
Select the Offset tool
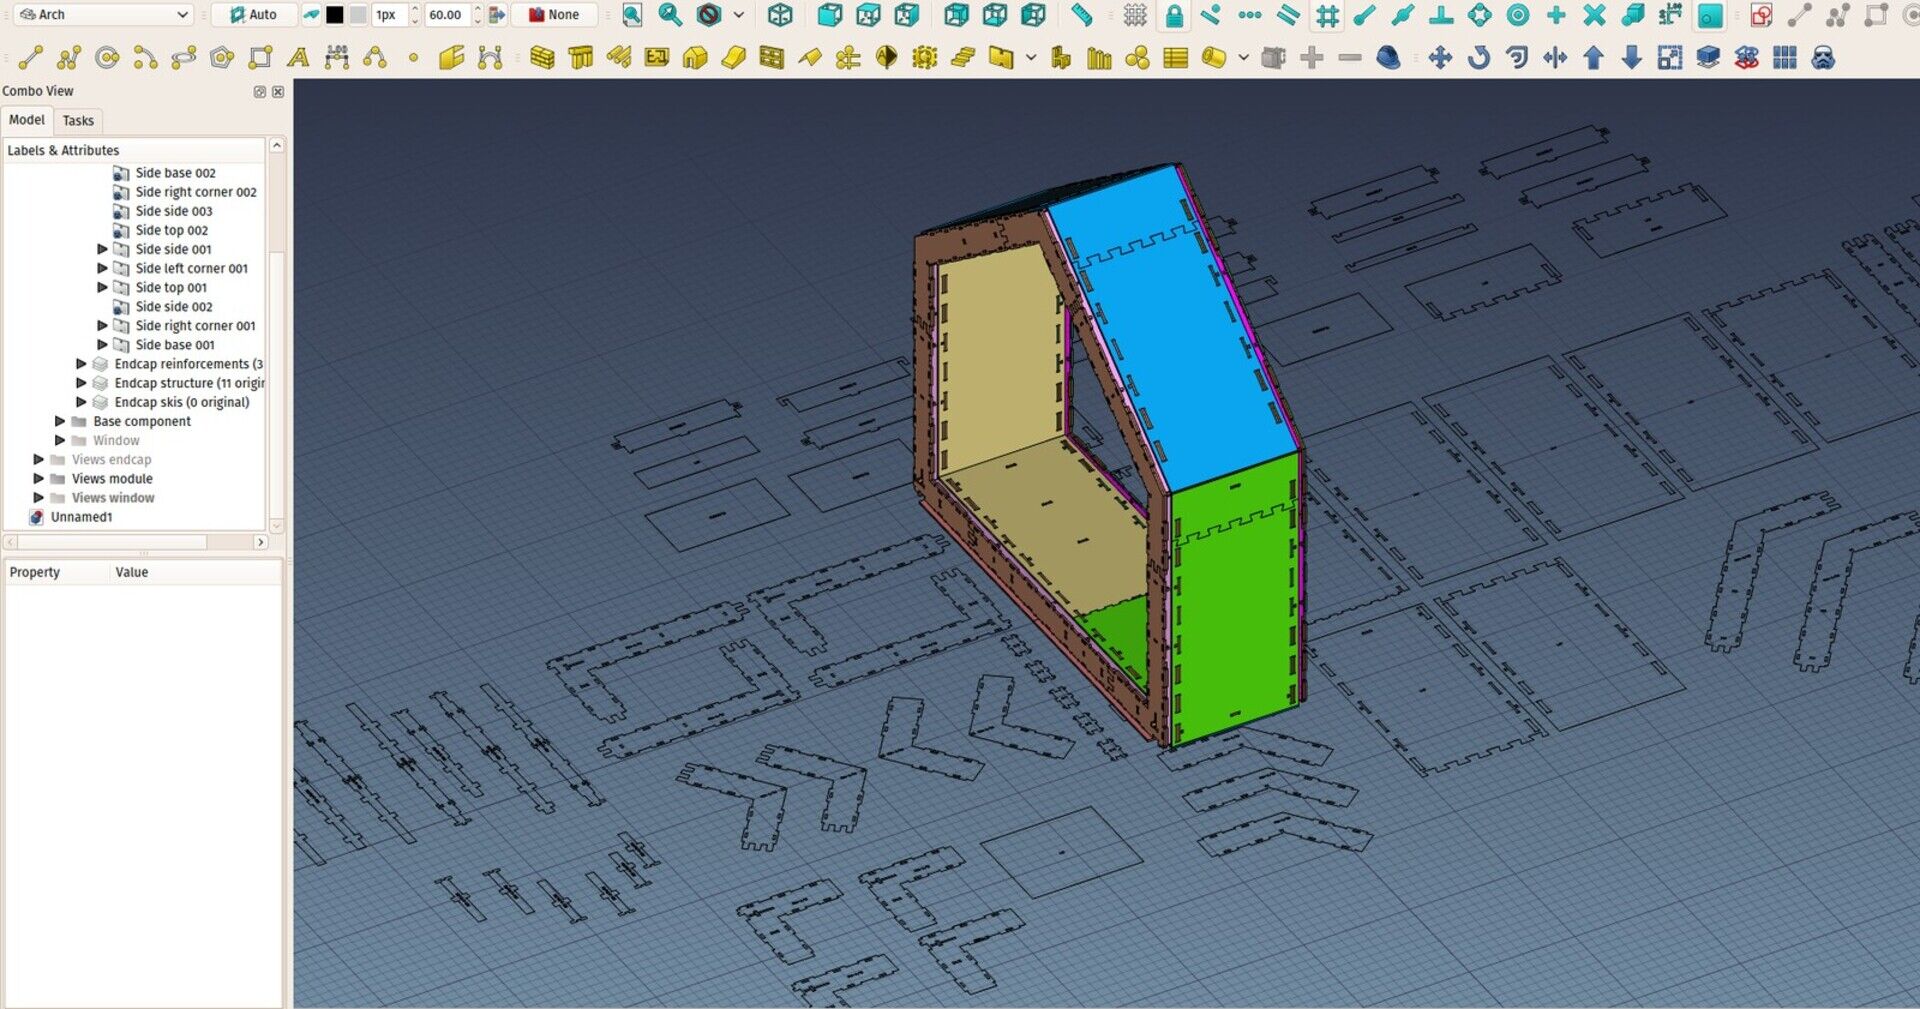click(1517, 58)
